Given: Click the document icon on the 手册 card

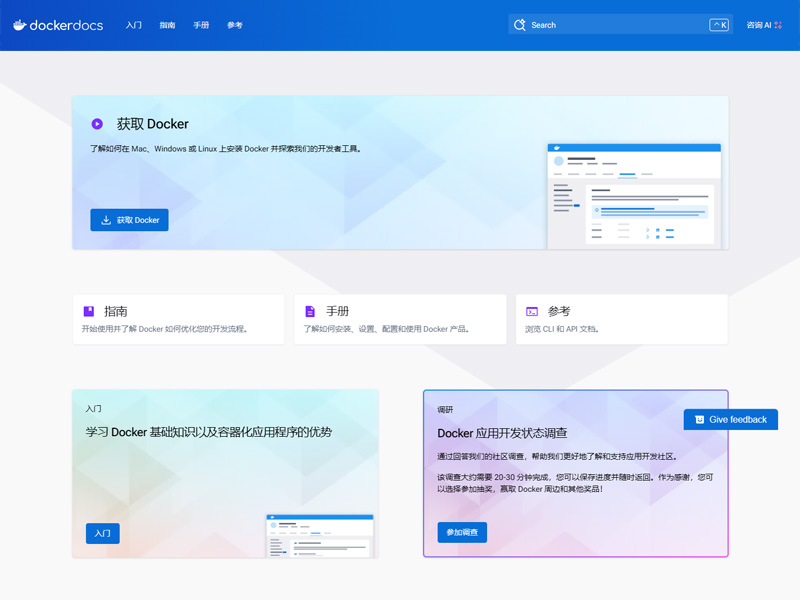Looking at the screenshot, I should (x=310, y=311).
